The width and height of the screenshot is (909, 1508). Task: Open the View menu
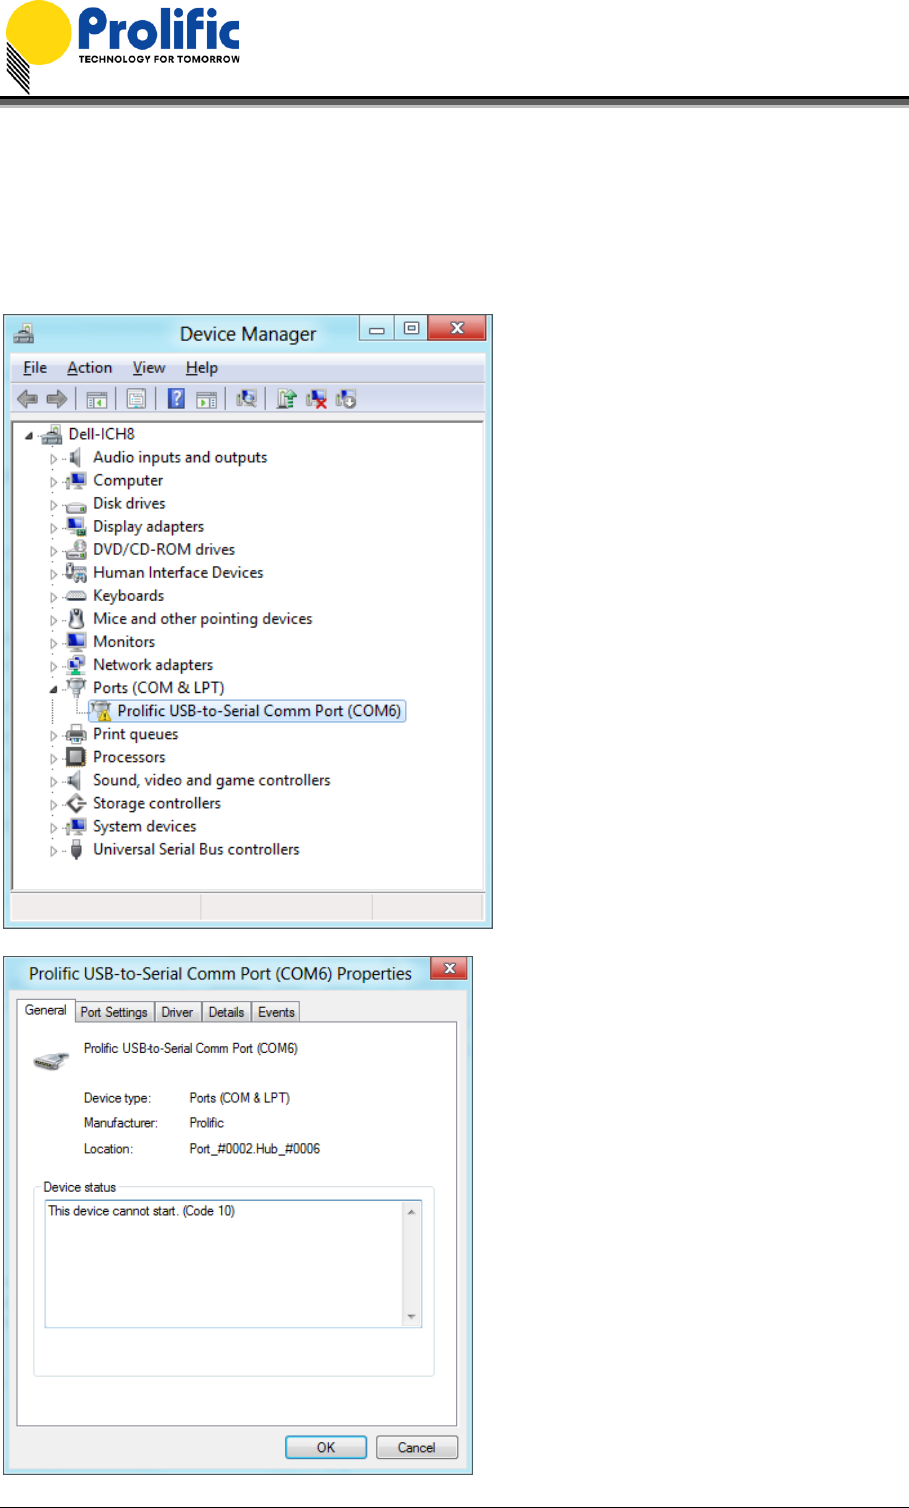[x=149, y=368]
